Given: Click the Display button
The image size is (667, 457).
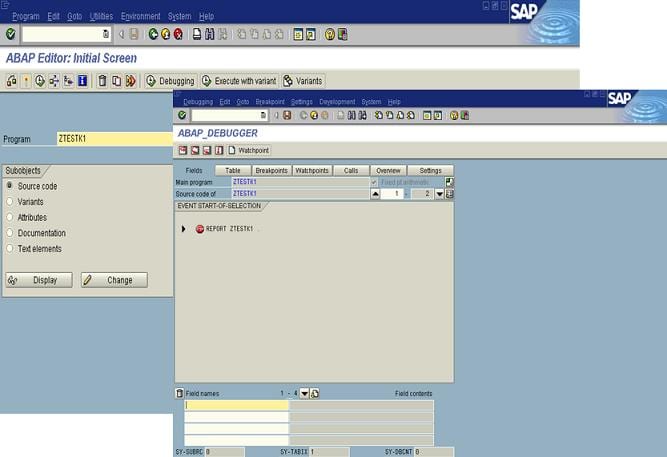Looking at the screenshot, I should coord(39,280).
